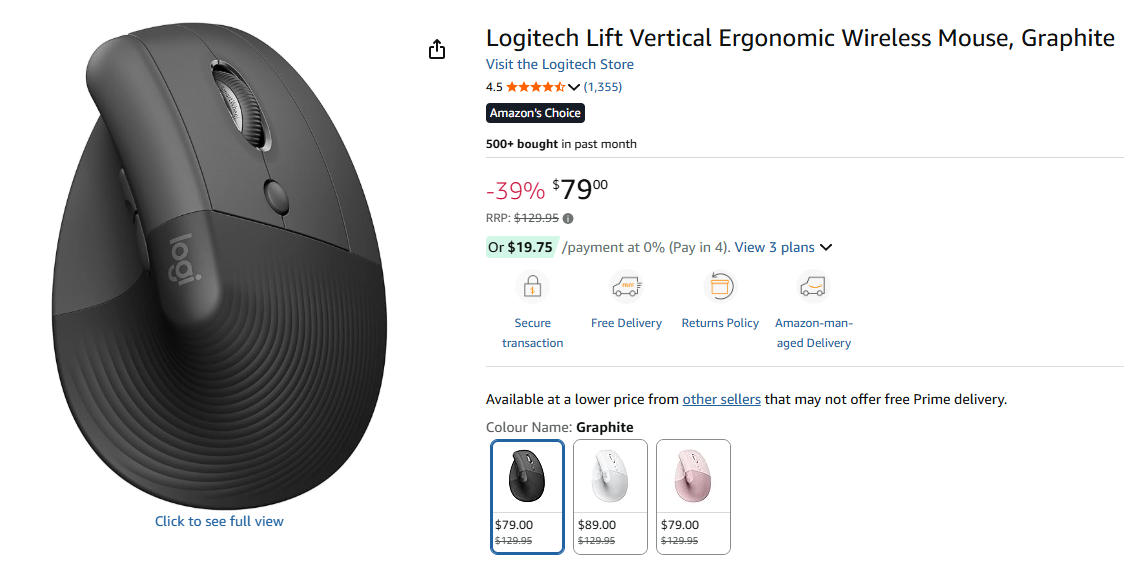Click the Amazon-managed Delivery van icon
Image resolution: width=1144 pixels, height=562 pixels.
click(x=813, y=288)
